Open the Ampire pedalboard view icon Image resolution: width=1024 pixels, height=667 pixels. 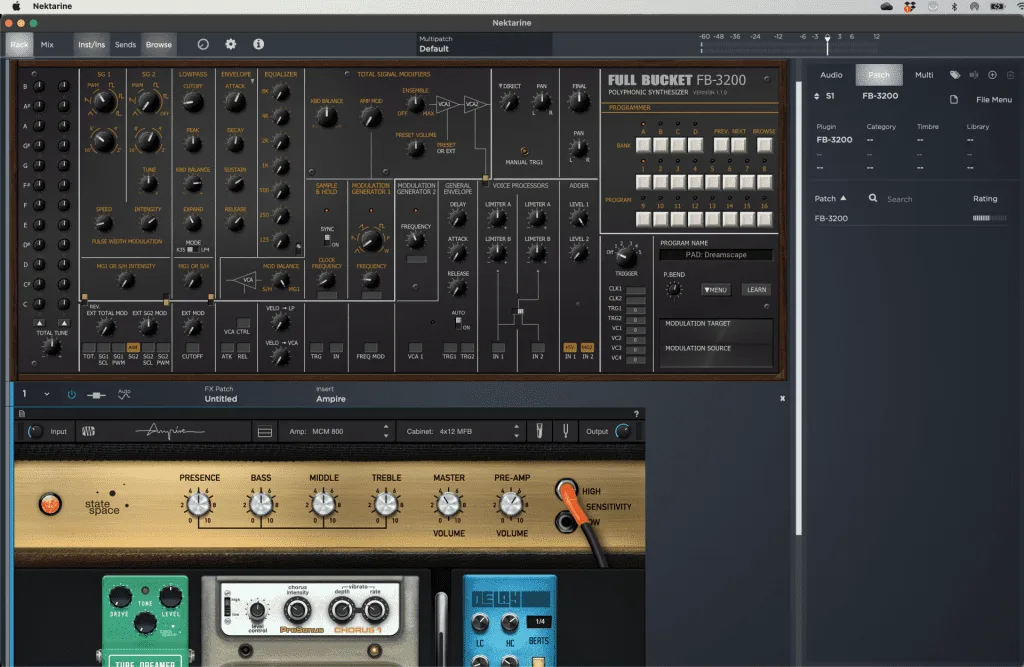264,432
